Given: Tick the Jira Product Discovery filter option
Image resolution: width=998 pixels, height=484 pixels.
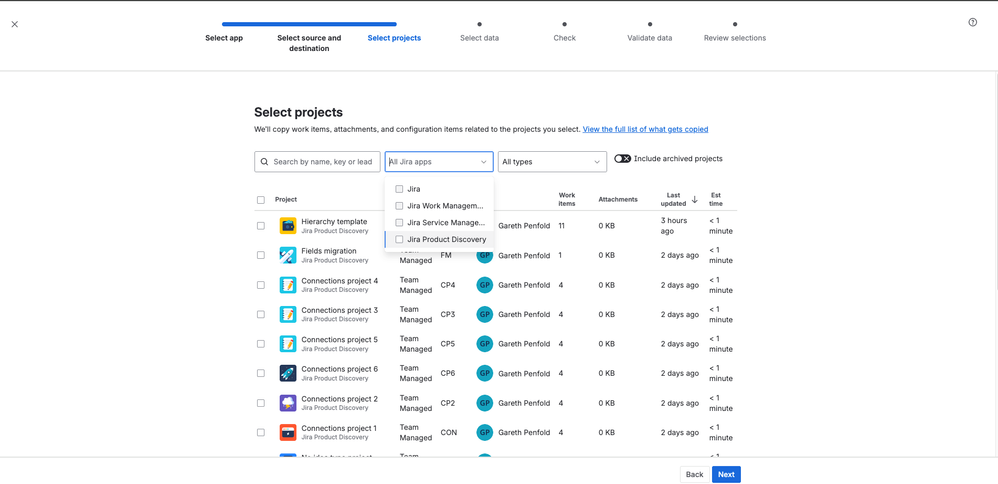Looking at the screenshot, I should point(399,239).
